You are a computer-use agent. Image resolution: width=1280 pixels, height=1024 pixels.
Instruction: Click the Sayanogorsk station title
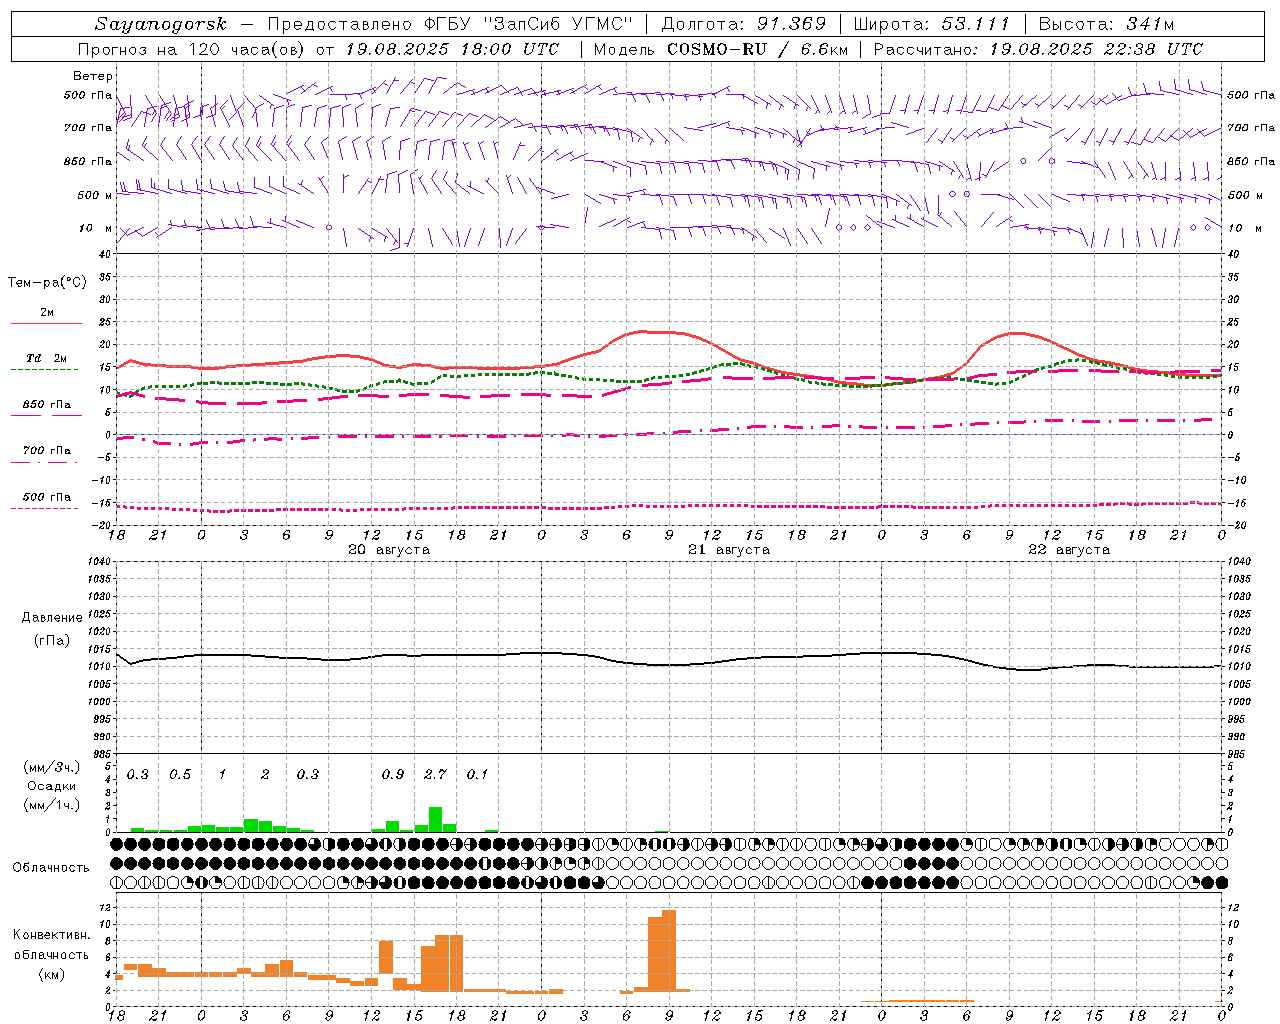pos(161,24)
